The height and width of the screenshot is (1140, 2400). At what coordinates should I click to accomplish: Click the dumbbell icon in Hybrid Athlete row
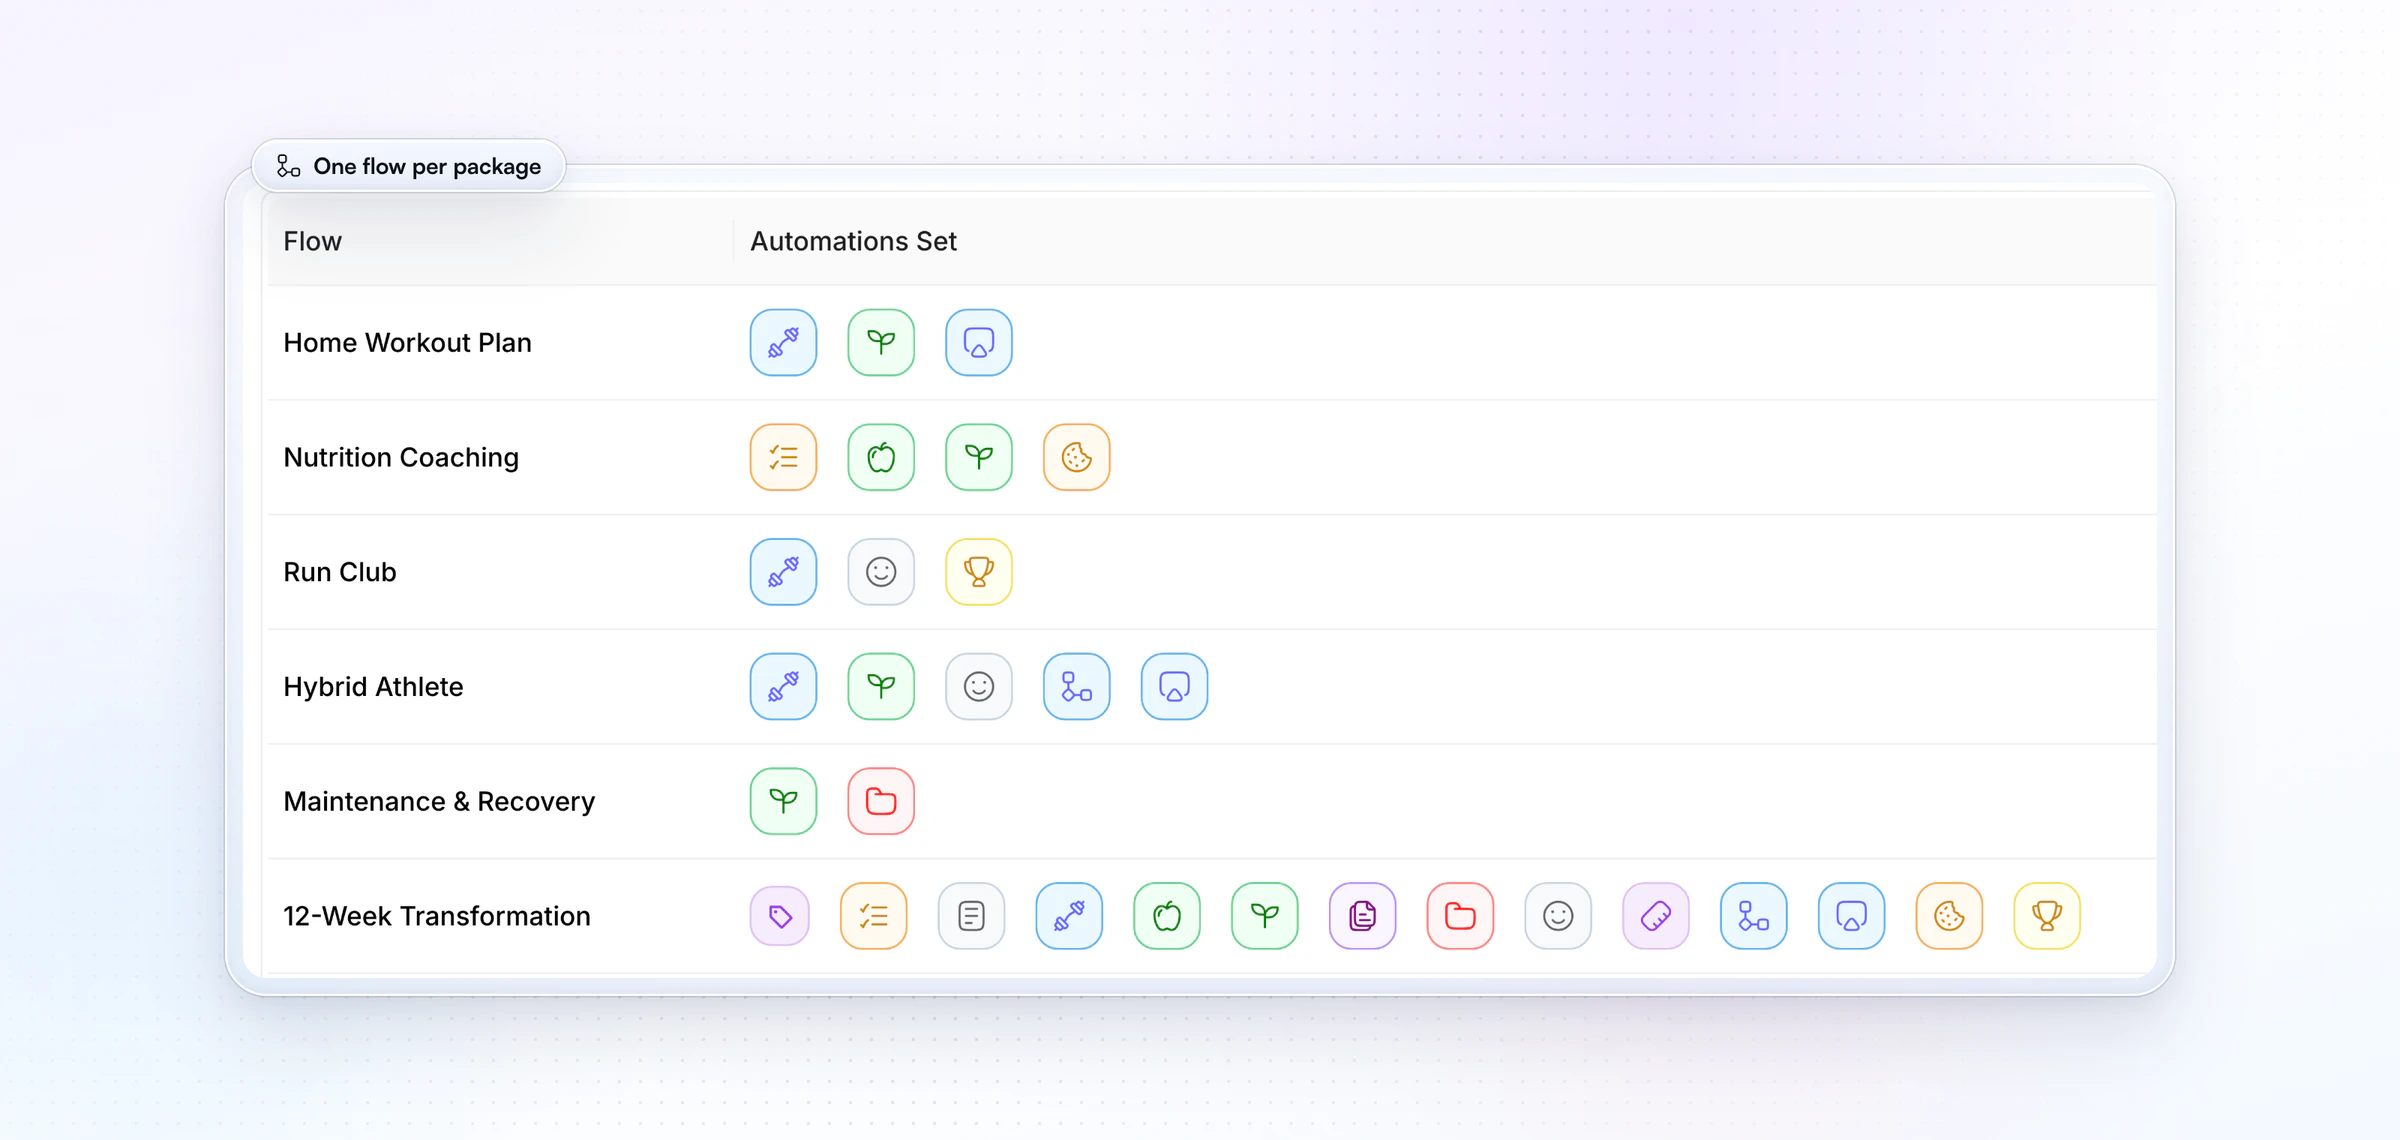[783, 687]
